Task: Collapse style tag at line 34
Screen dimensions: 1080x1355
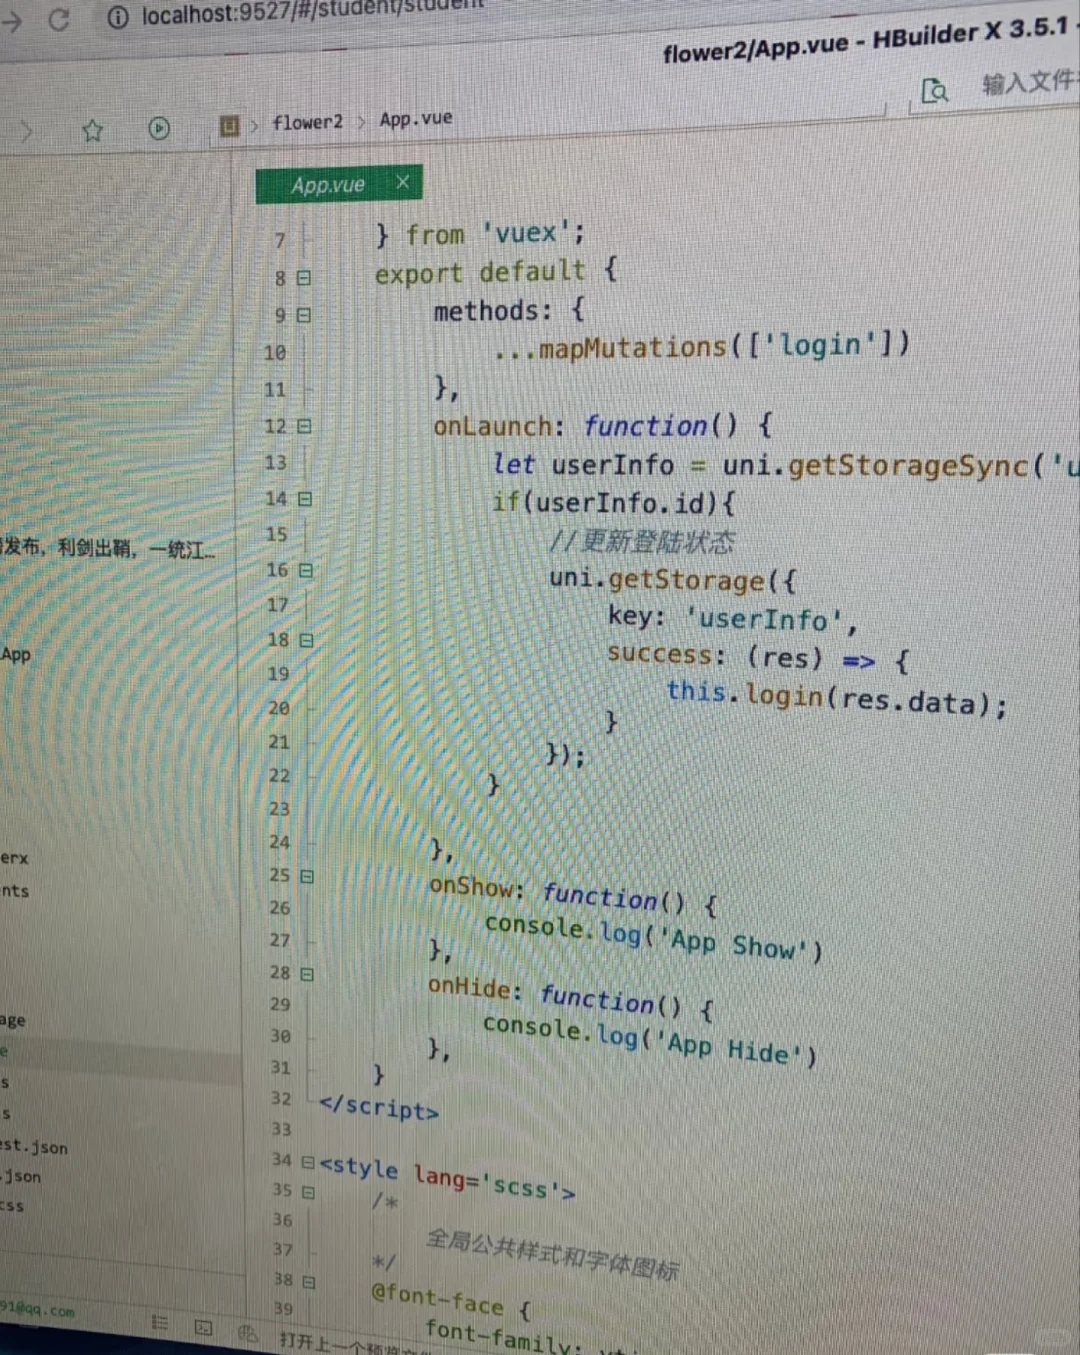Action: (308, 1162)
